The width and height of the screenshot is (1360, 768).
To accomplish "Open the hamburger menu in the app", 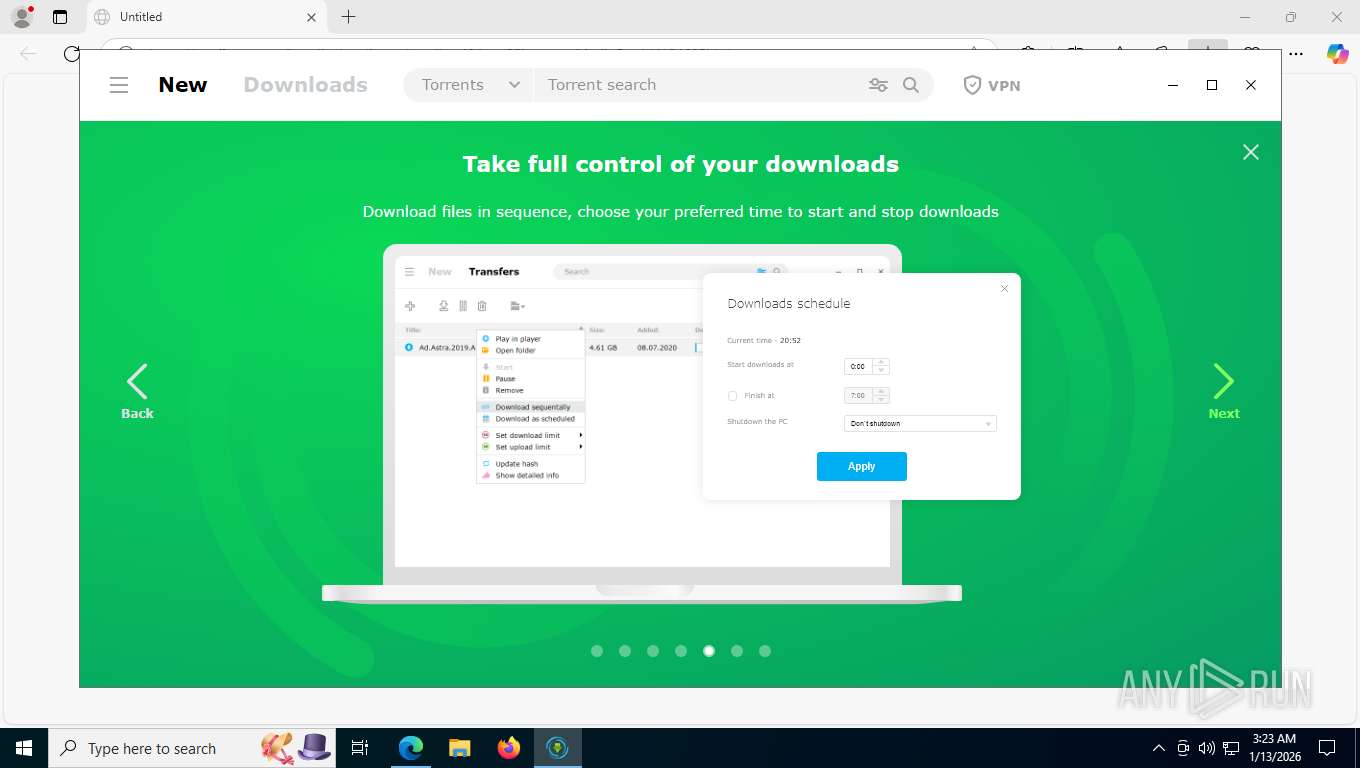I will coord(119,85).
